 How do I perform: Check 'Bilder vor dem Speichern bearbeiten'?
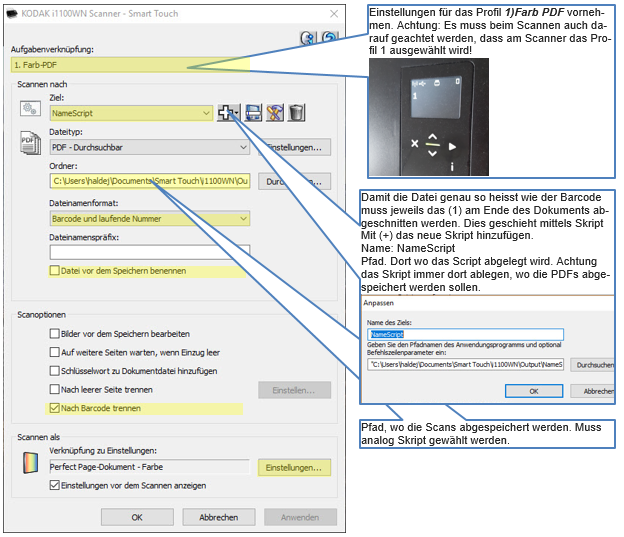point(55,333)
